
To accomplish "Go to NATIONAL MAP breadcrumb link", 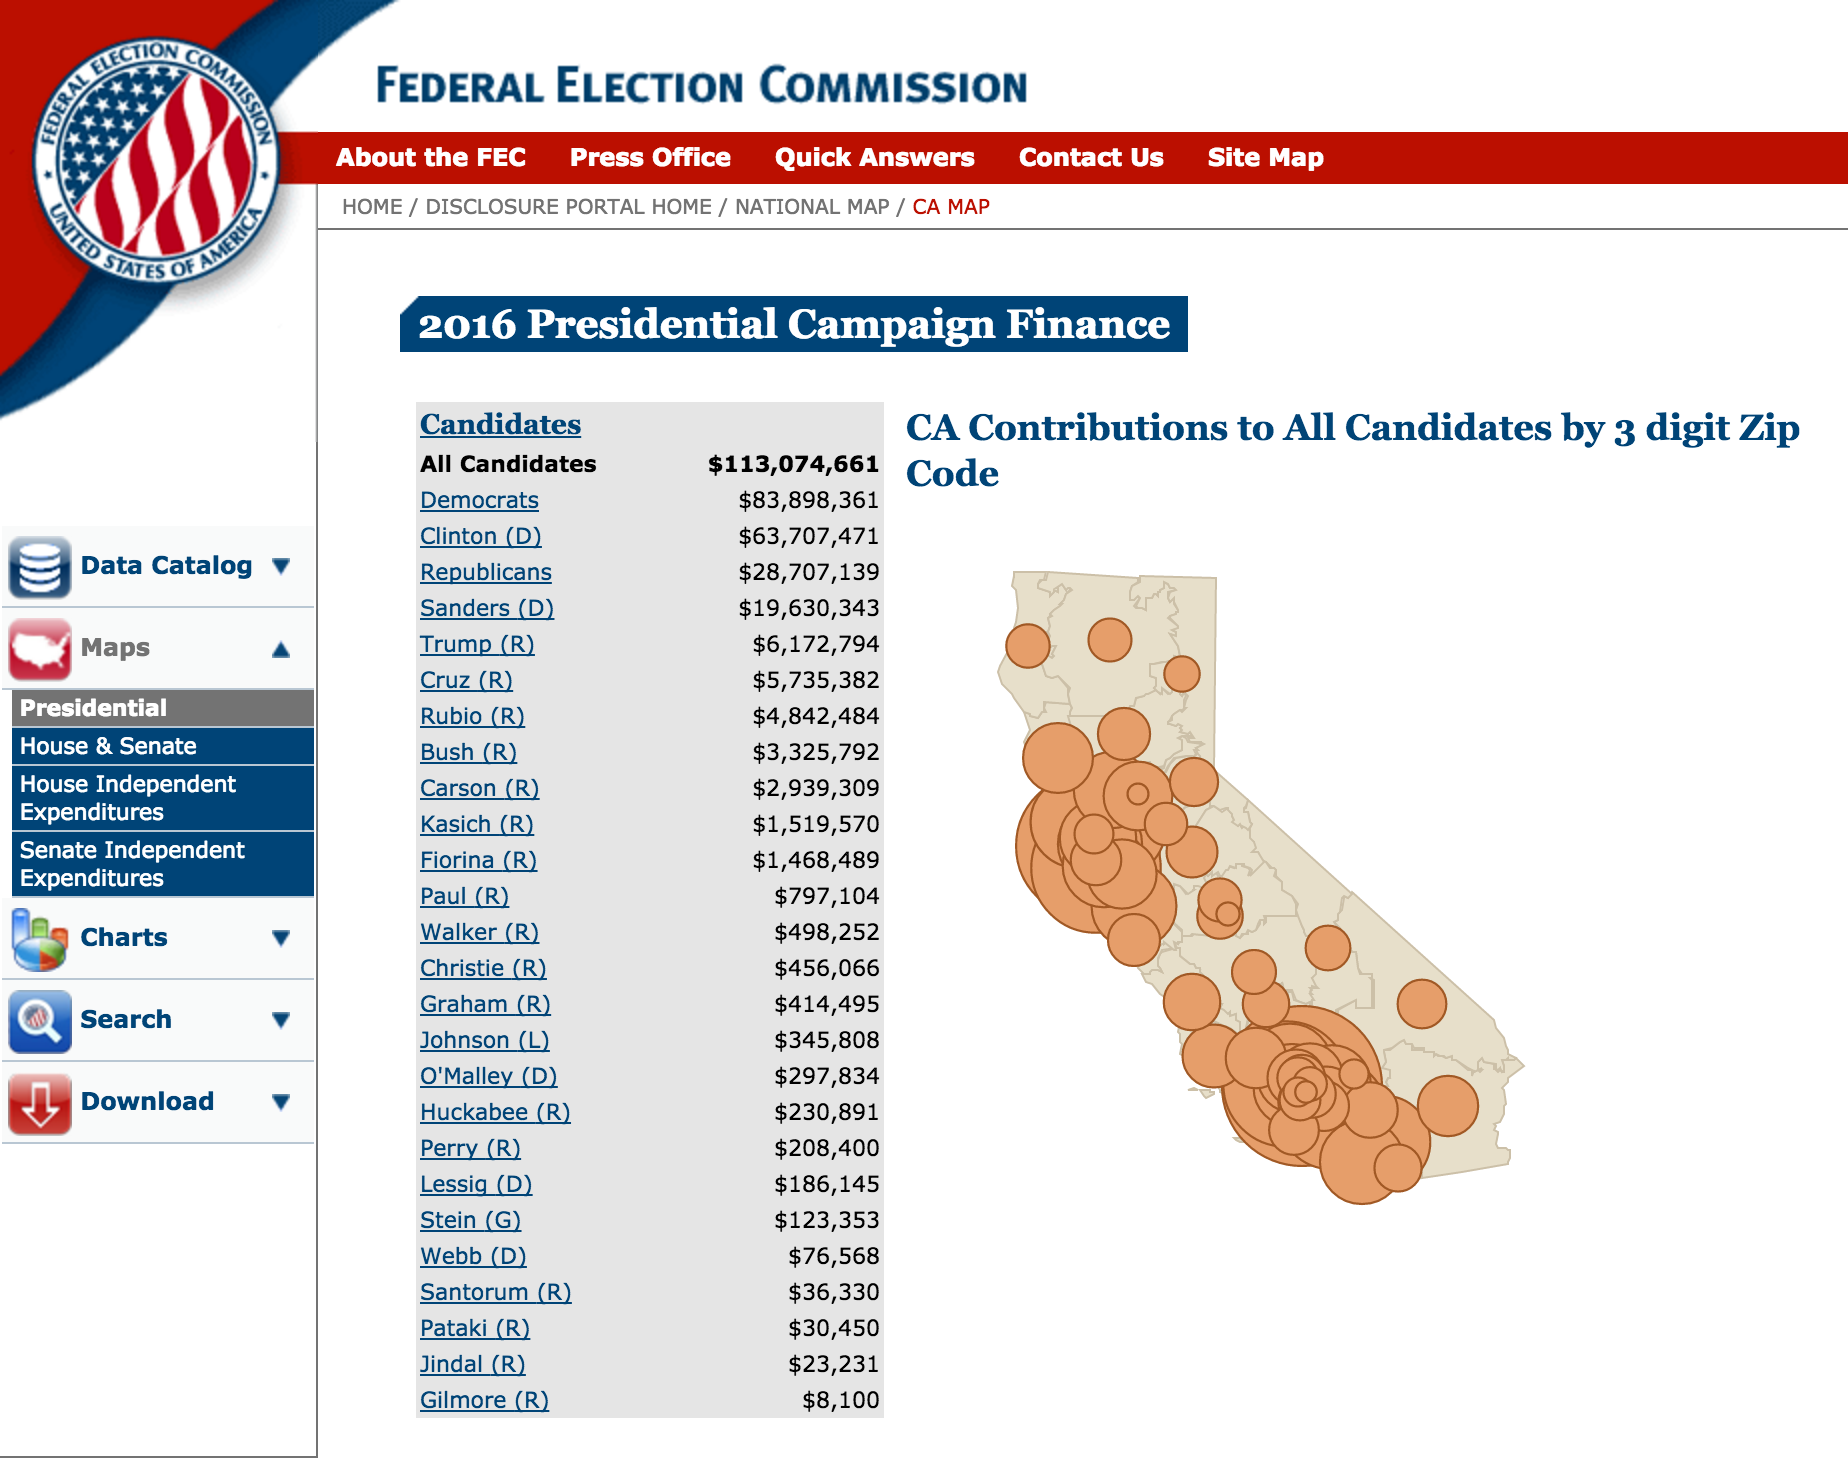I will [x=812, y=207].
